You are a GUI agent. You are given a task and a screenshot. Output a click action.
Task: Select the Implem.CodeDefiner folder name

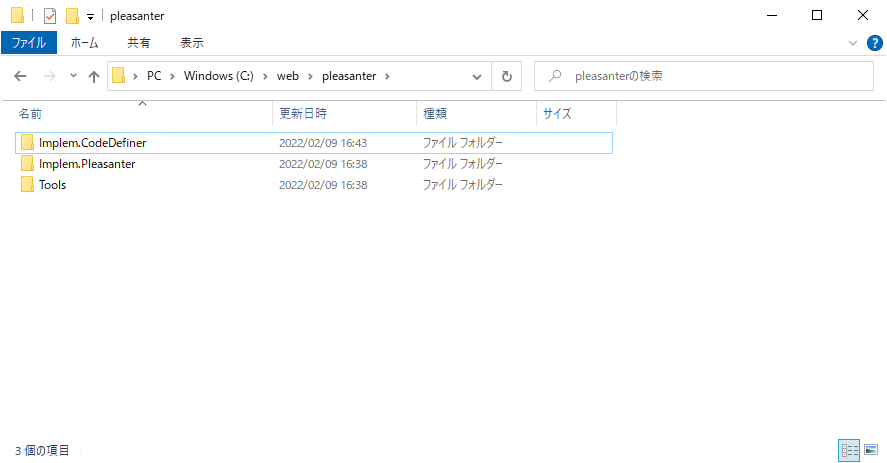click(x=93, y=143)
